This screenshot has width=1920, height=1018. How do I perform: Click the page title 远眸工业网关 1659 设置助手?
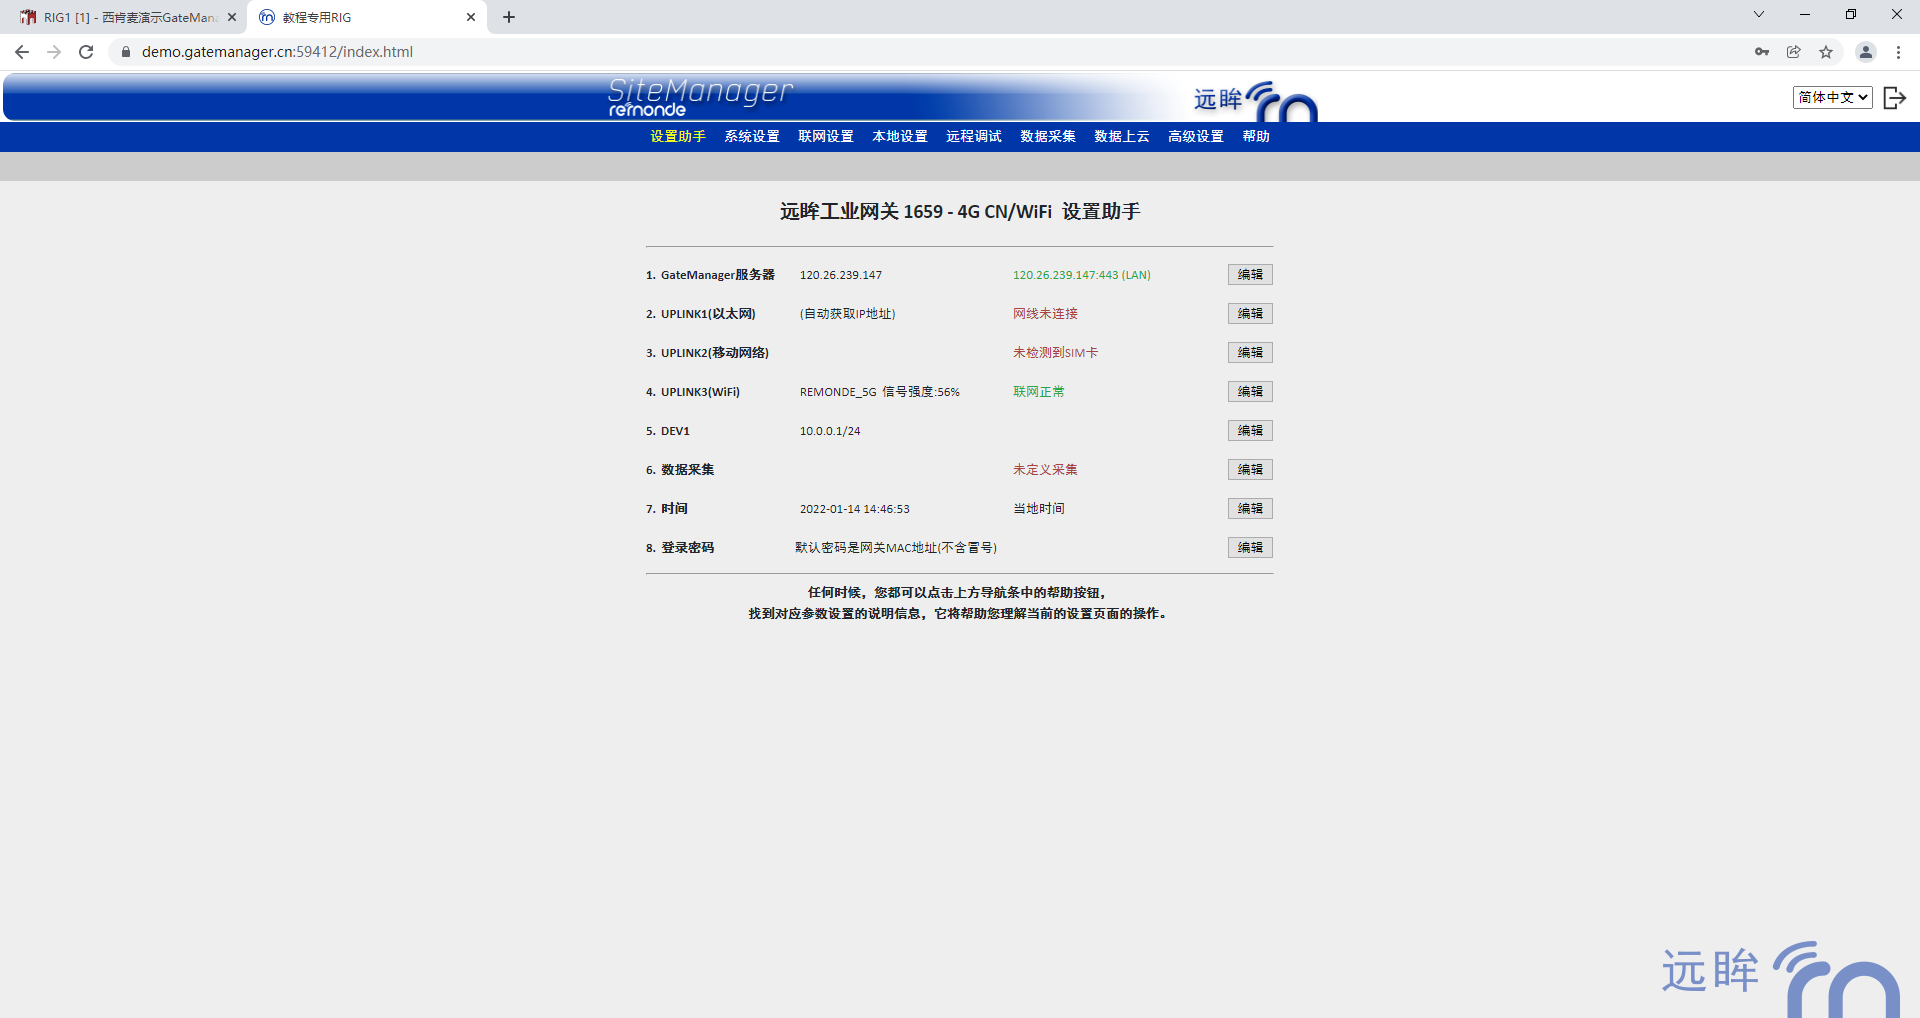[960, 212]
